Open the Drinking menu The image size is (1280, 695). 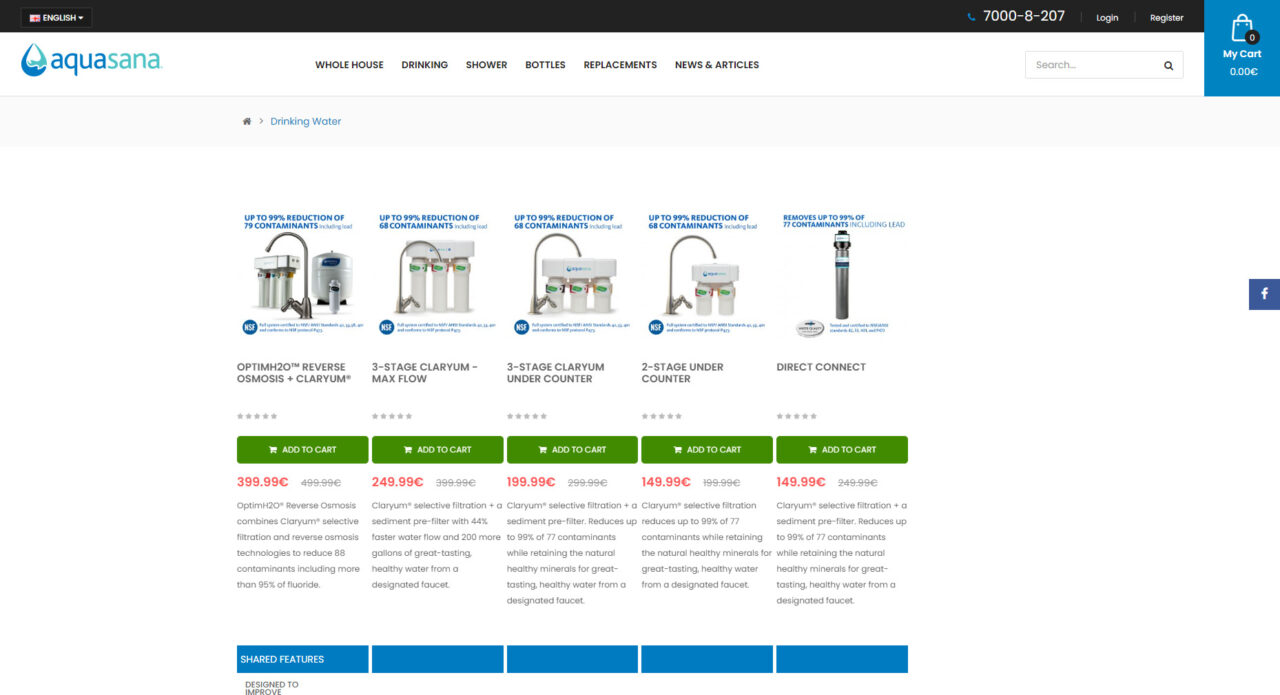point(425,65)
